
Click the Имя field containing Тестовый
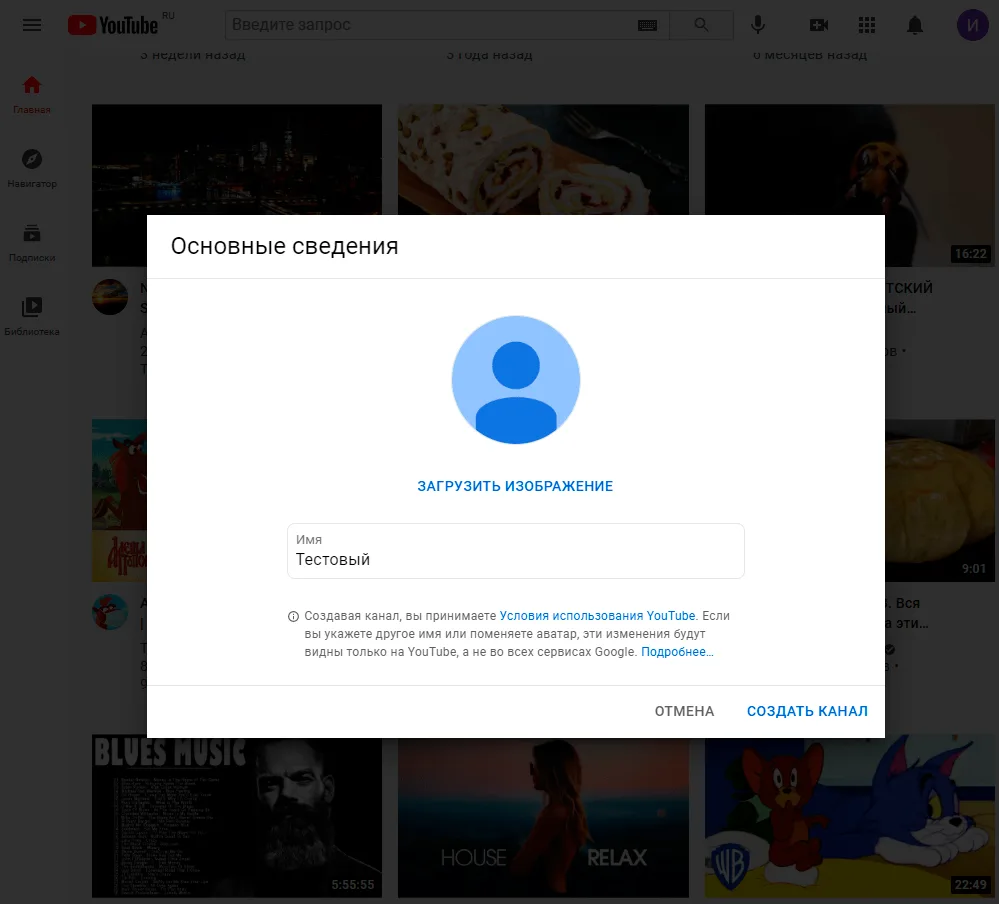coord(516,551)
